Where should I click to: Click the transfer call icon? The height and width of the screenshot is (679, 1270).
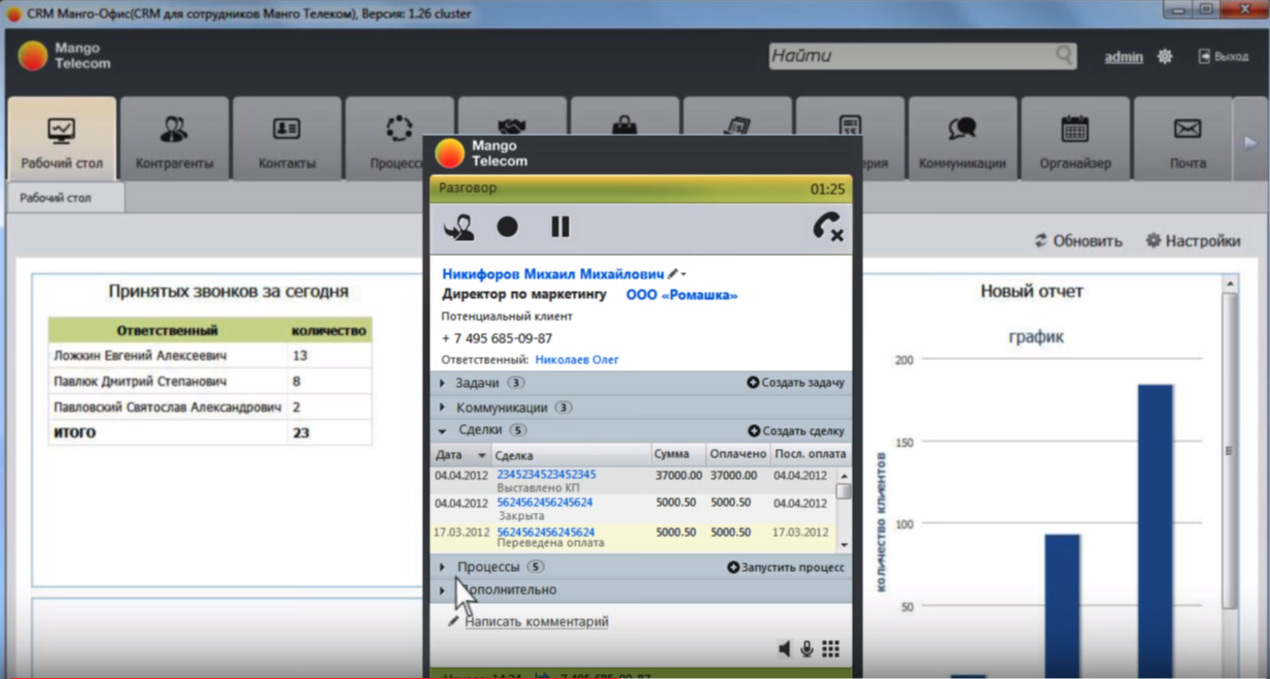459,228
